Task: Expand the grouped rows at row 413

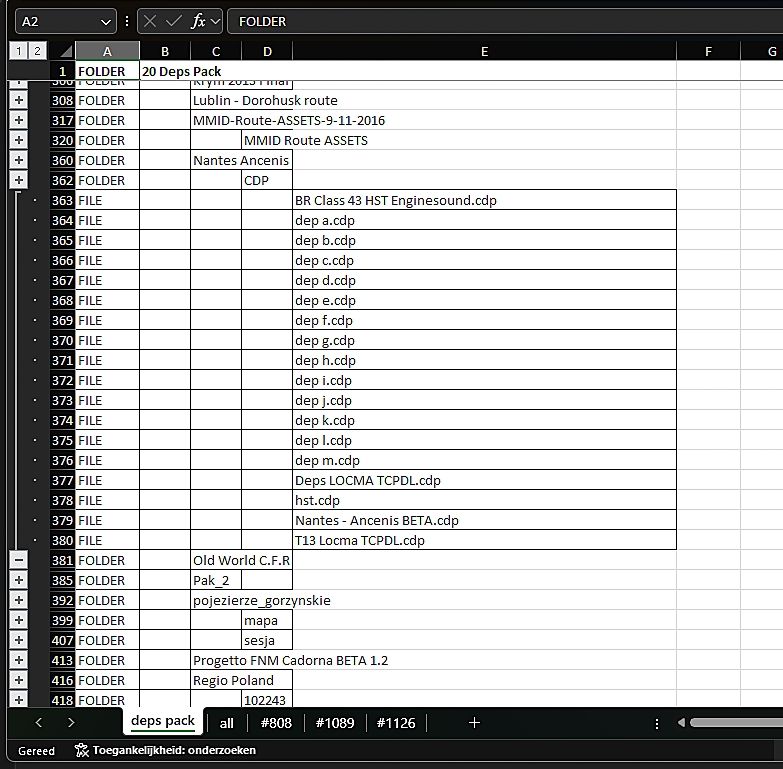Action: coord(19,660)
